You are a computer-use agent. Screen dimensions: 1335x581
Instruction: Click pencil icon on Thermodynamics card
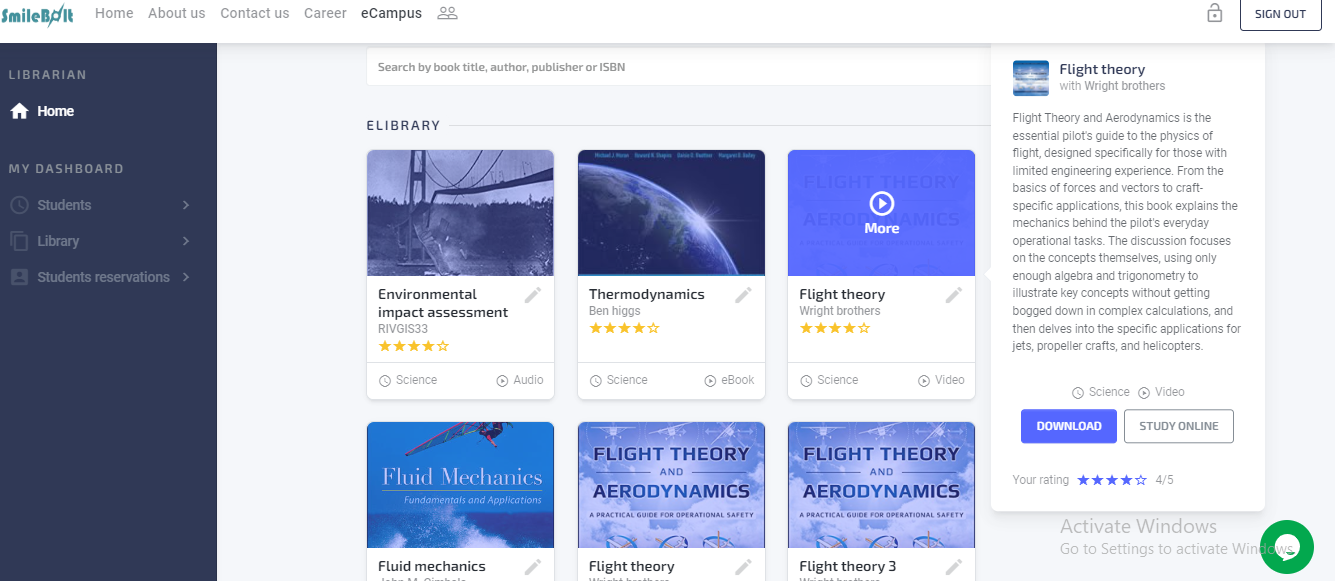tap(744, 295)
